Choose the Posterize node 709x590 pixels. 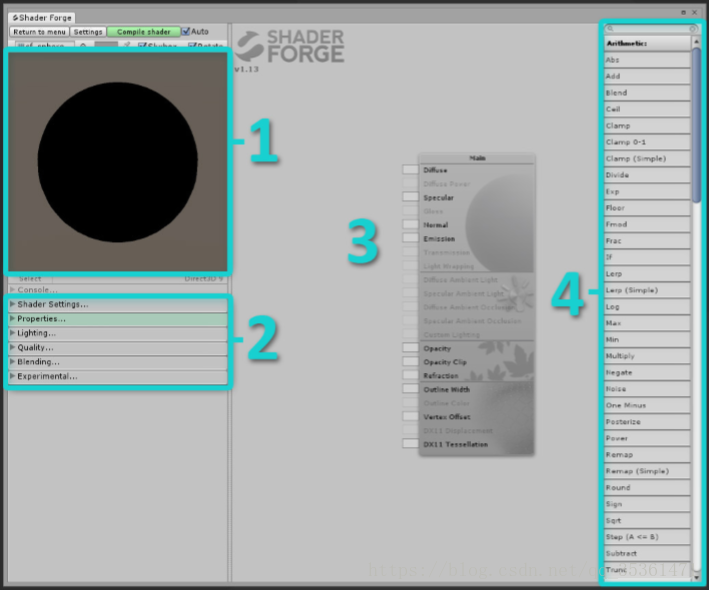(x=648, y=422)
